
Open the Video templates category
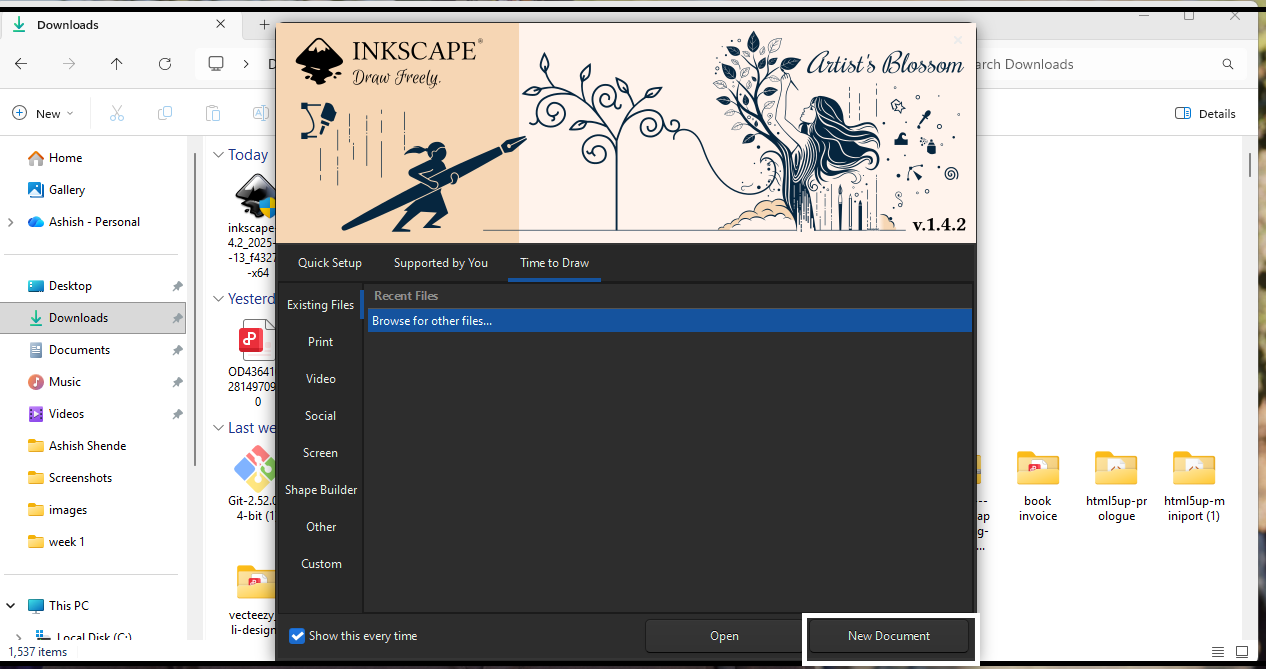[x=320, y=379]
